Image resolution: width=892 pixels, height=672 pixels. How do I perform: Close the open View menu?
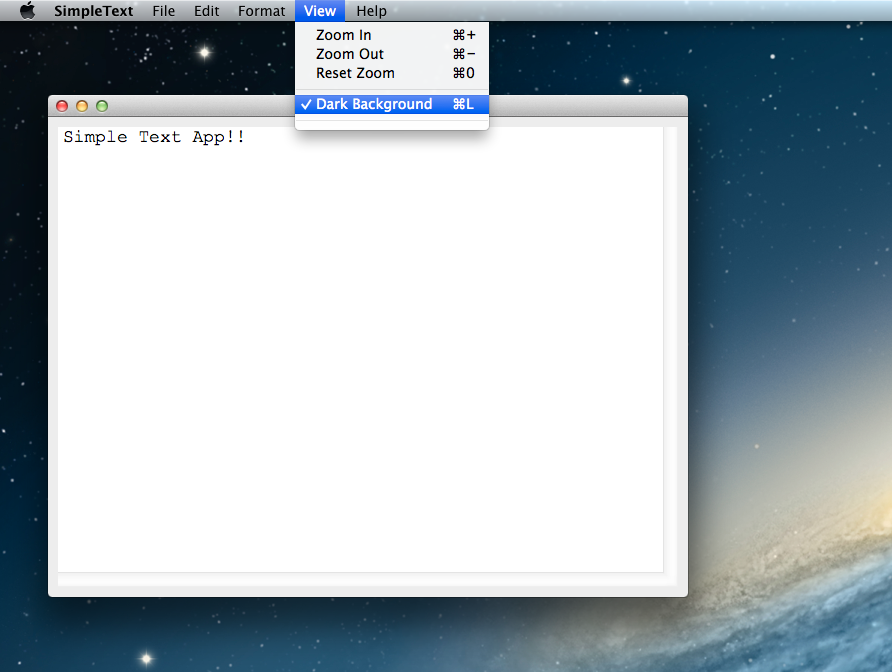click(320, 11)
